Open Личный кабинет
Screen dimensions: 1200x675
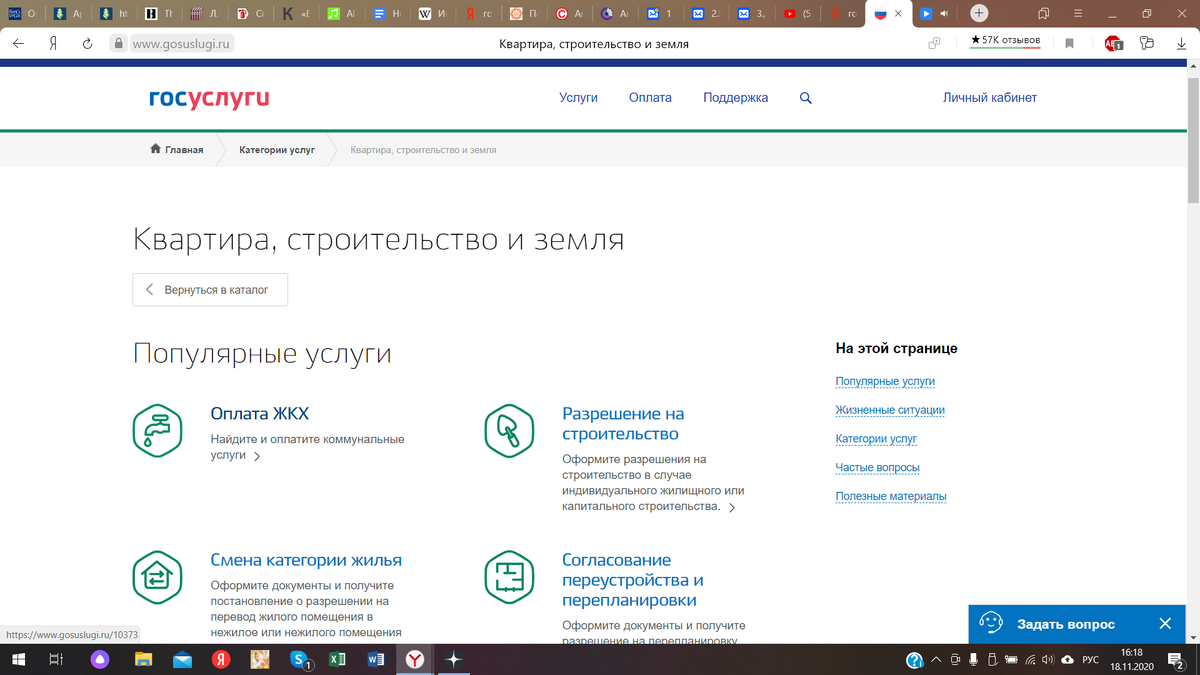(x=989, y=97)
